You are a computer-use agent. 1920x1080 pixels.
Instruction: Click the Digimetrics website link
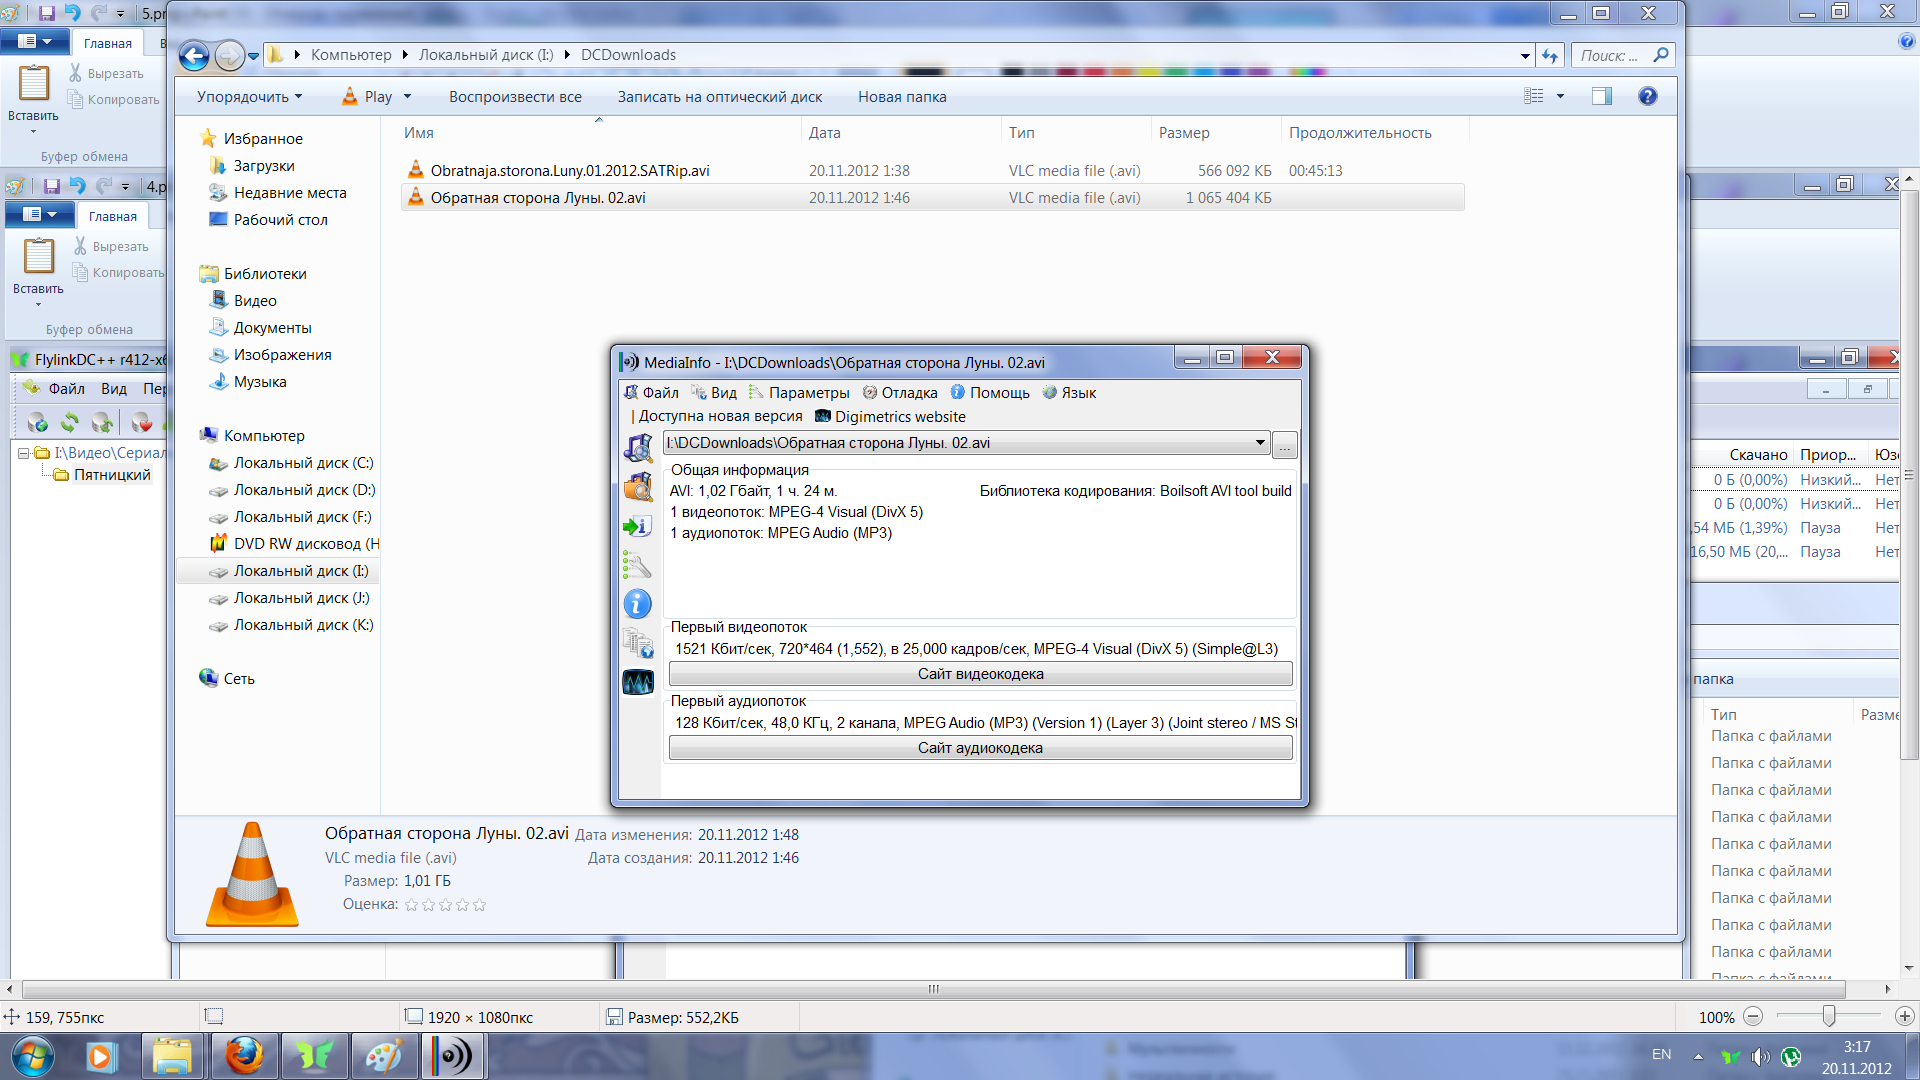tap(899, 417)
